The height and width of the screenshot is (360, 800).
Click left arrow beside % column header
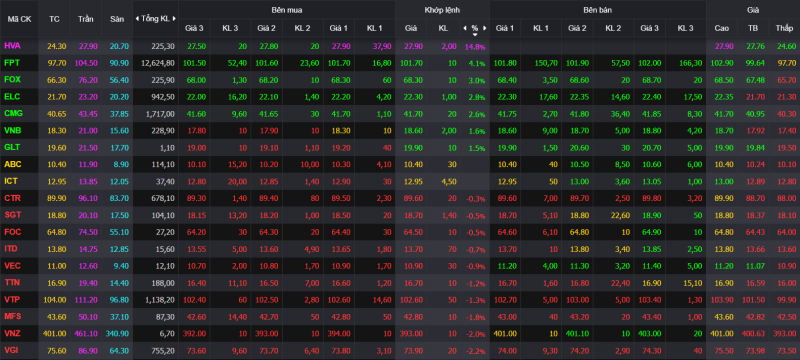pos(465,28)
